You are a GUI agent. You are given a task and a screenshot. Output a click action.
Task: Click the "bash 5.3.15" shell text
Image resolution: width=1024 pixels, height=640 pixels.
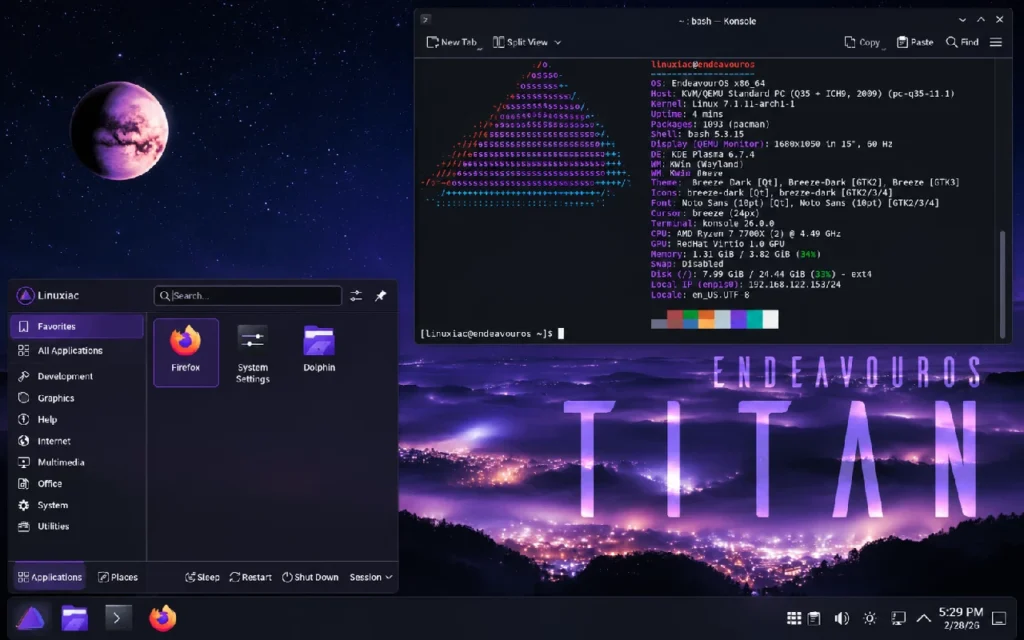coord(716,134)
